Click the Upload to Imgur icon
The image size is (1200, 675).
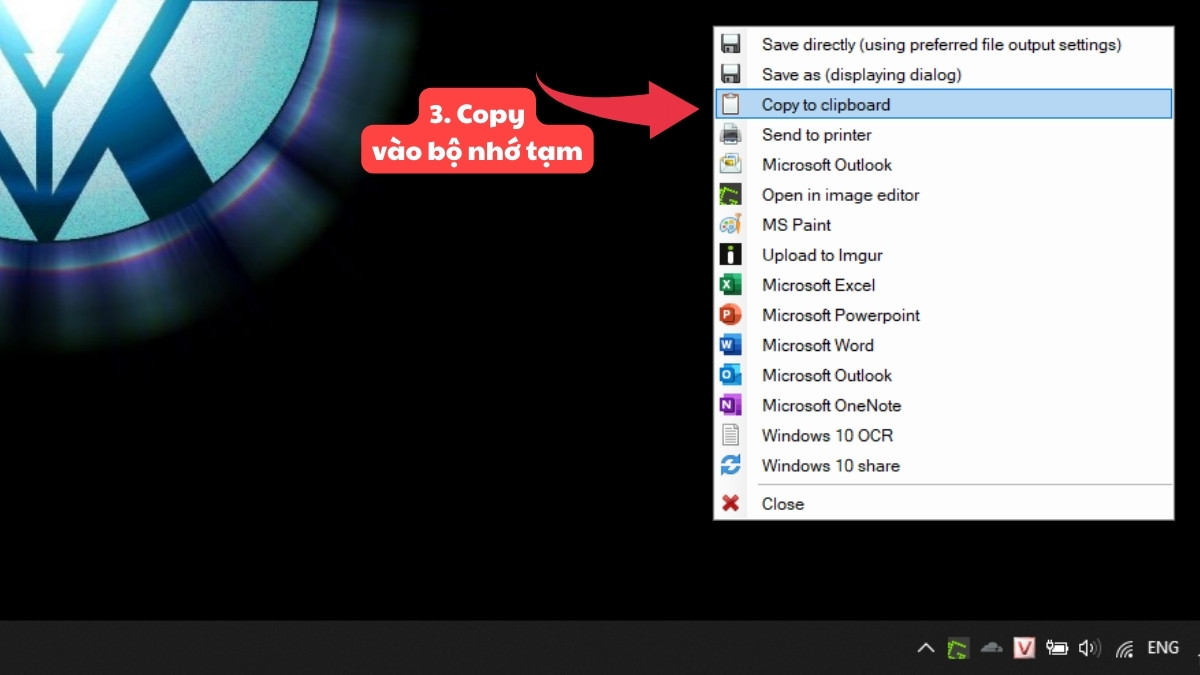[x=731, y=255]
